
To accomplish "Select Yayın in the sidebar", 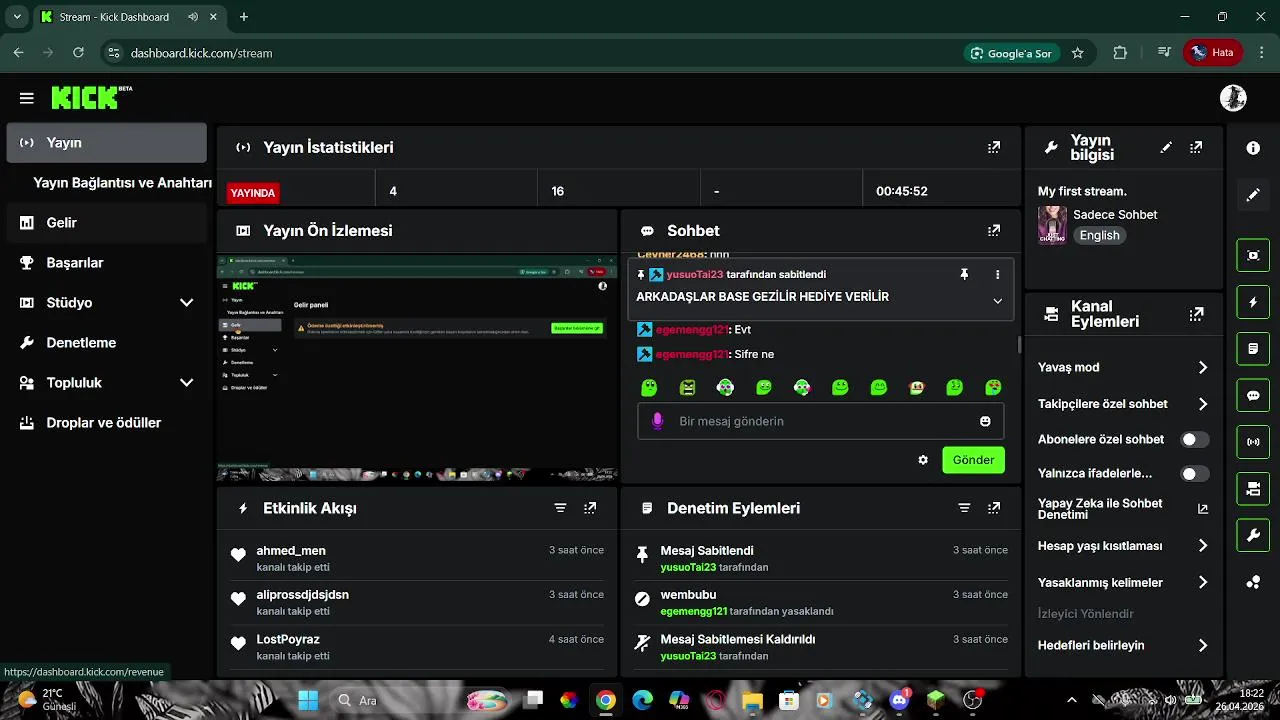I will [x=106, y=143].
